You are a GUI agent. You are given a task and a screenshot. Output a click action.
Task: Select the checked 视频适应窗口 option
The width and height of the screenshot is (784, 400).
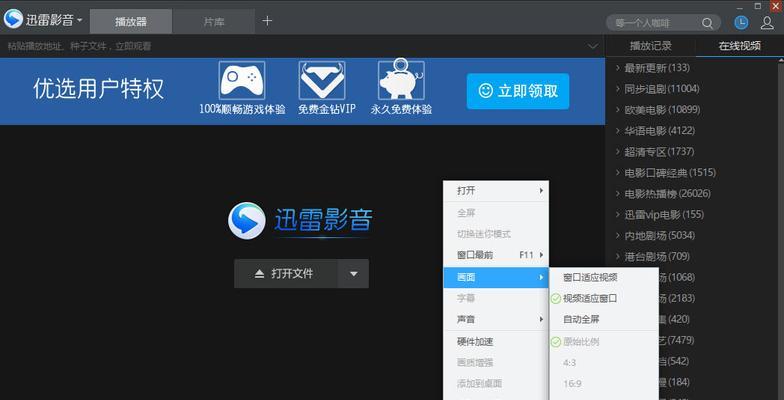point(604,298)
